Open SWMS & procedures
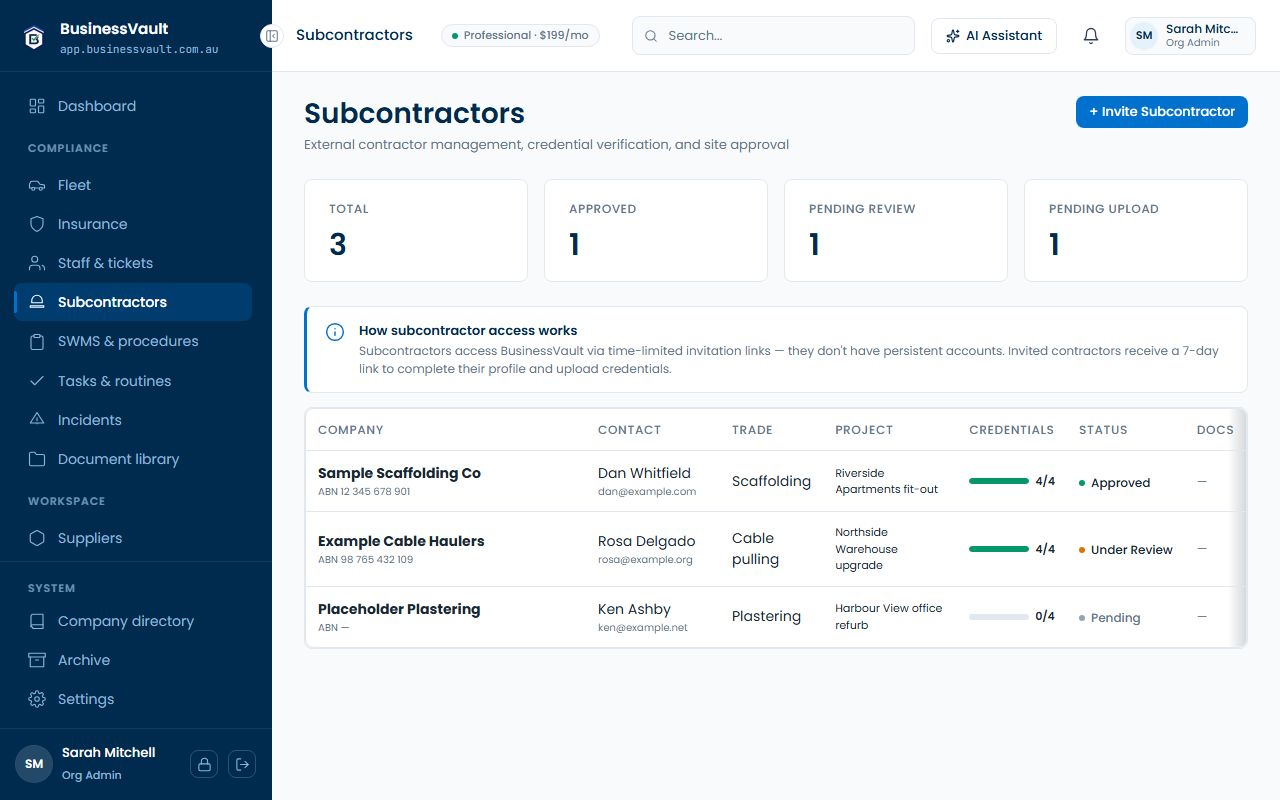 click(133, 341)
